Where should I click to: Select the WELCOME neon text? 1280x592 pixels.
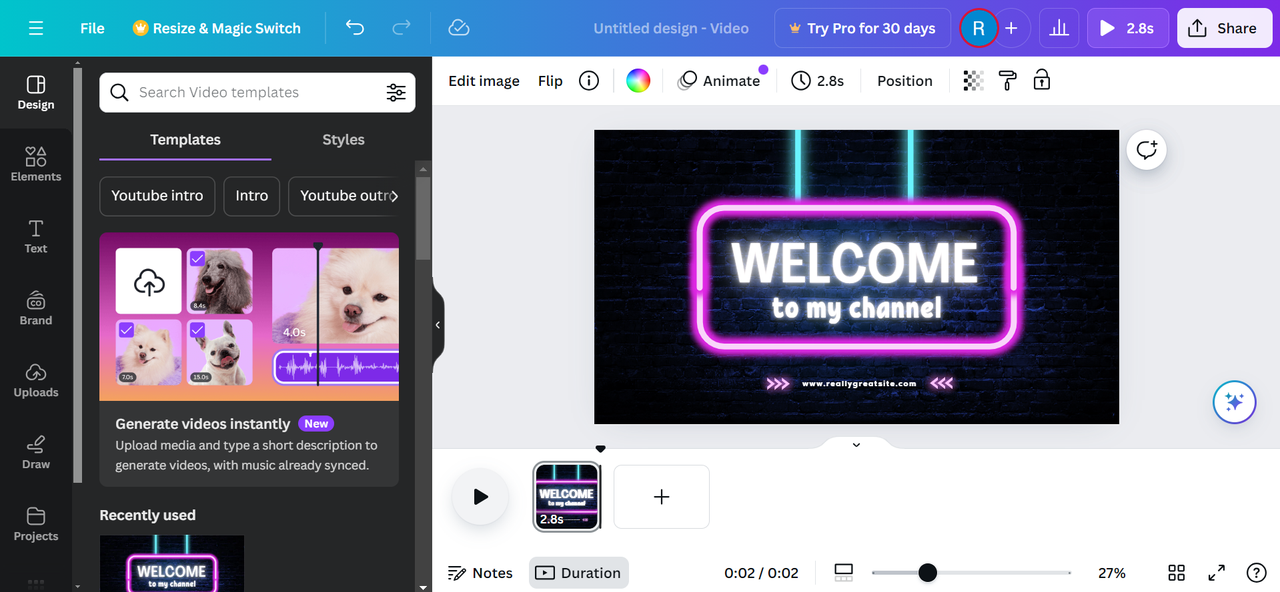(x=854, y=263)
